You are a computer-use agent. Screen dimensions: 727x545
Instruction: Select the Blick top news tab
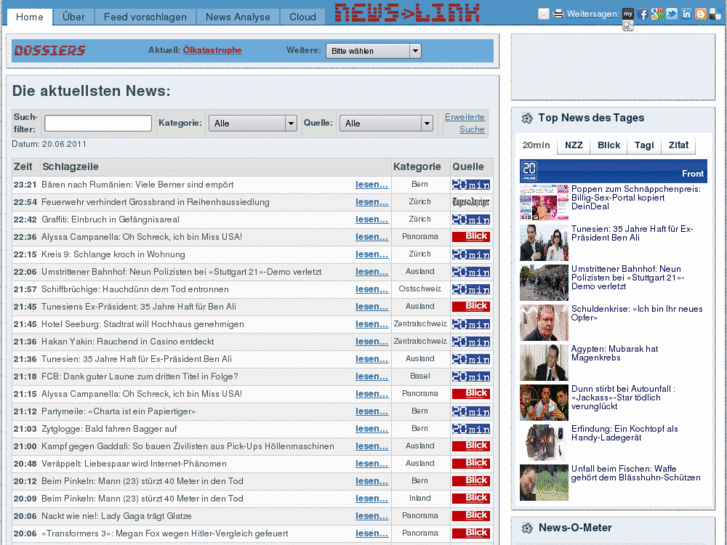coord(609,145)
